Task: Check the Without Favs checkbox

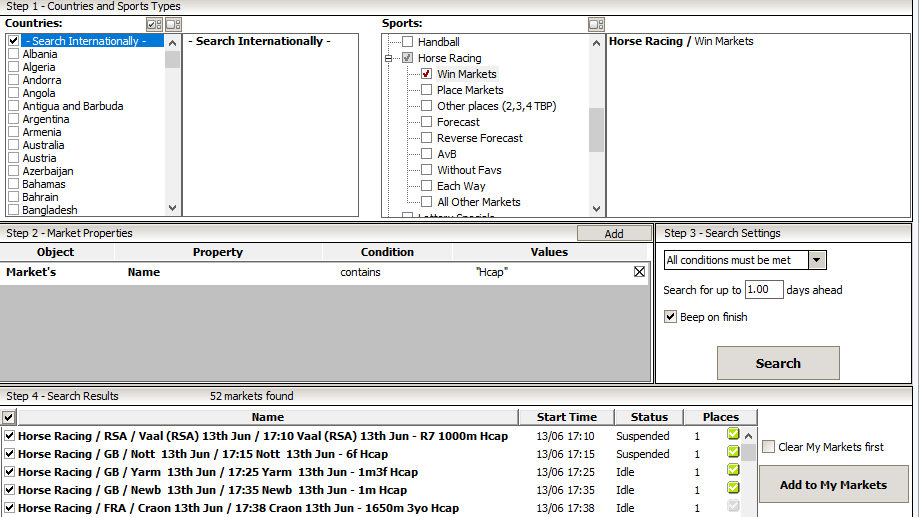Action: coord(427,170)
